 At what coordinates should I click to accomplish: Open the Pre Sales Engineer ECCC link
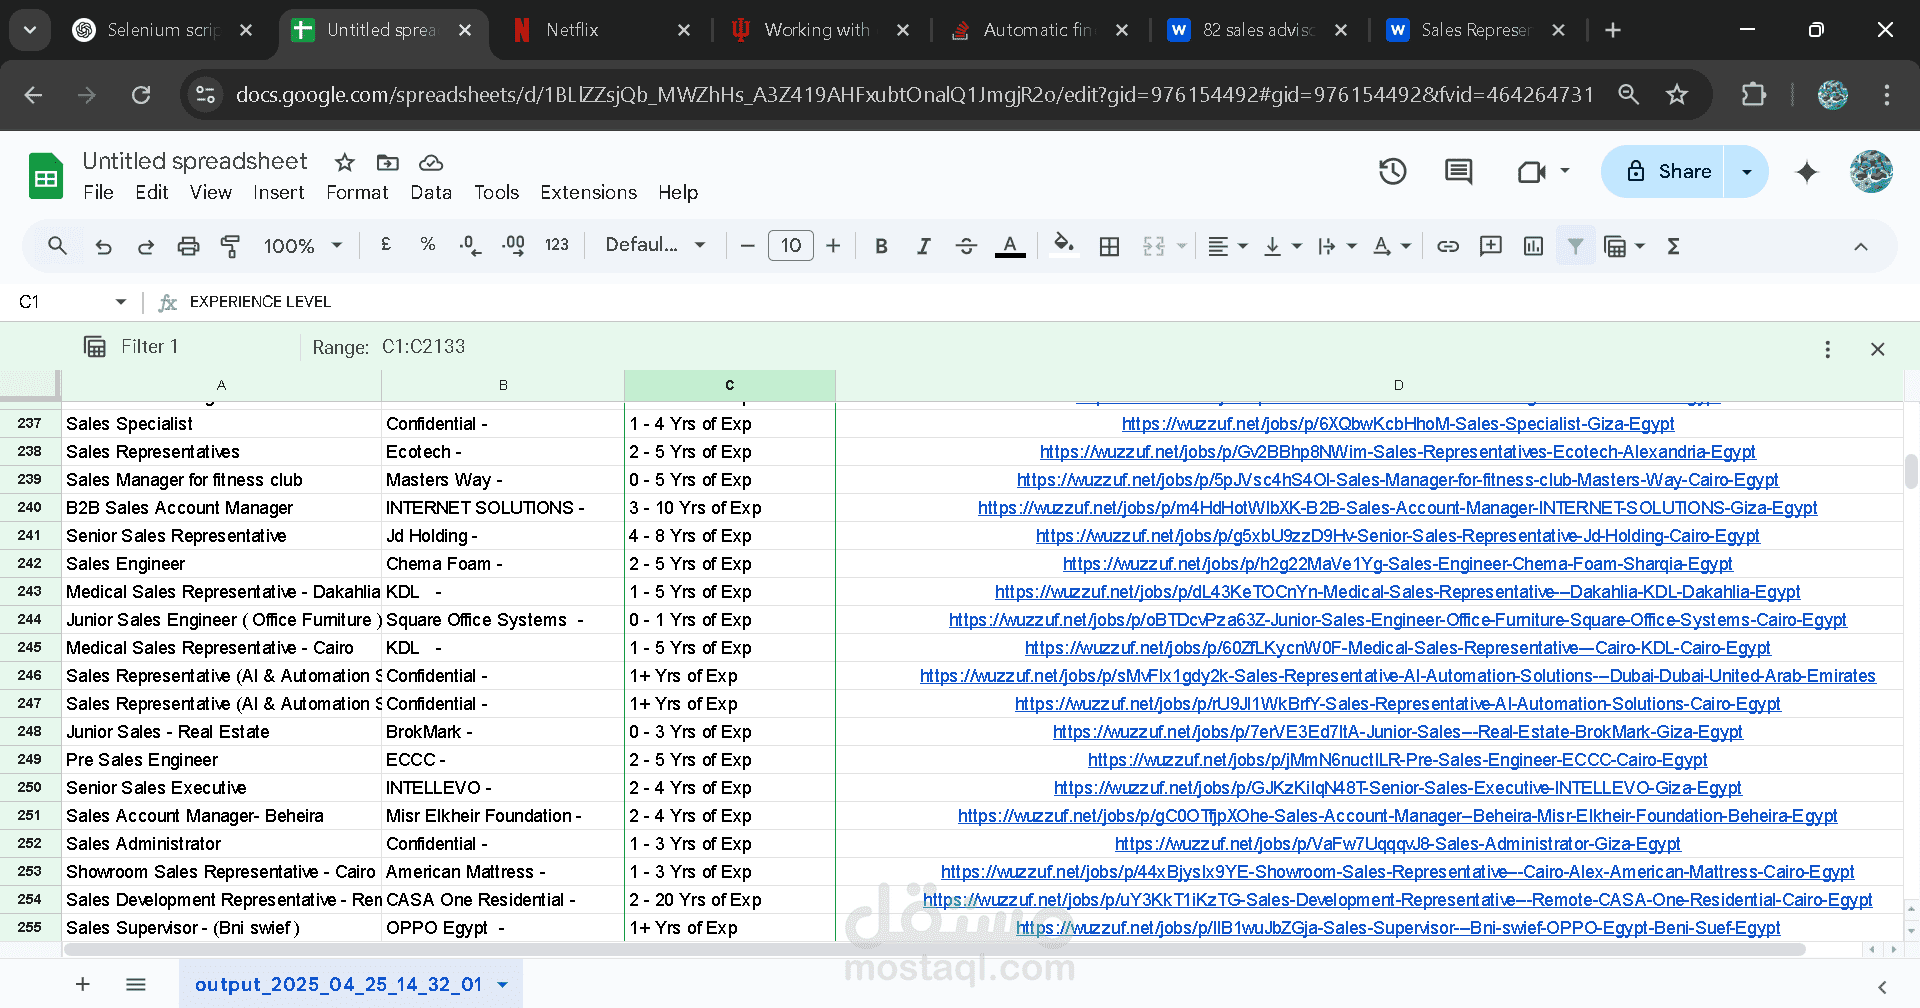coord(1397,760)
